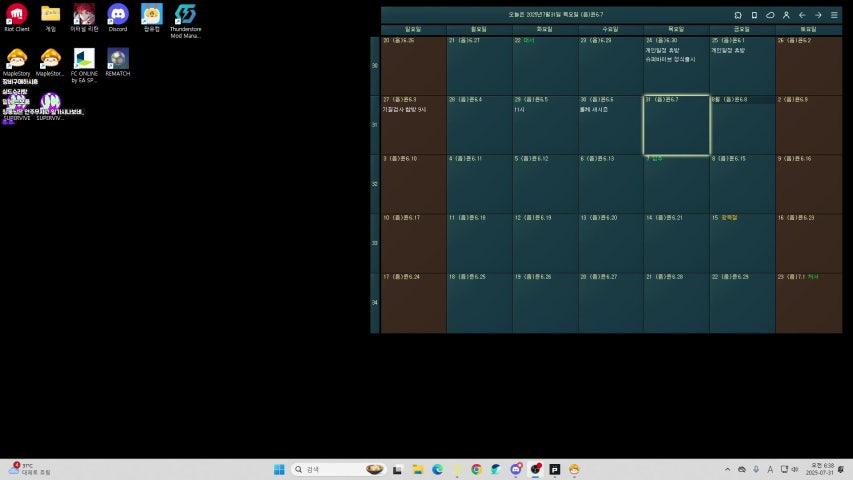Open Discord desktop shortcut

[118, 18]
